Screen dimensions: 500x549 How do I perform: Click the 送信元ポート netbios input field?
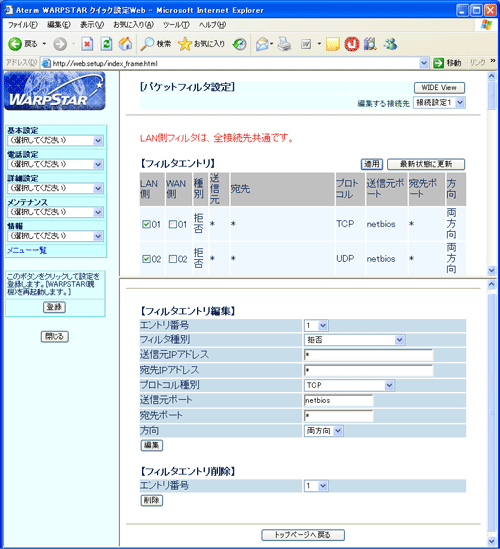tap(339, 401)
